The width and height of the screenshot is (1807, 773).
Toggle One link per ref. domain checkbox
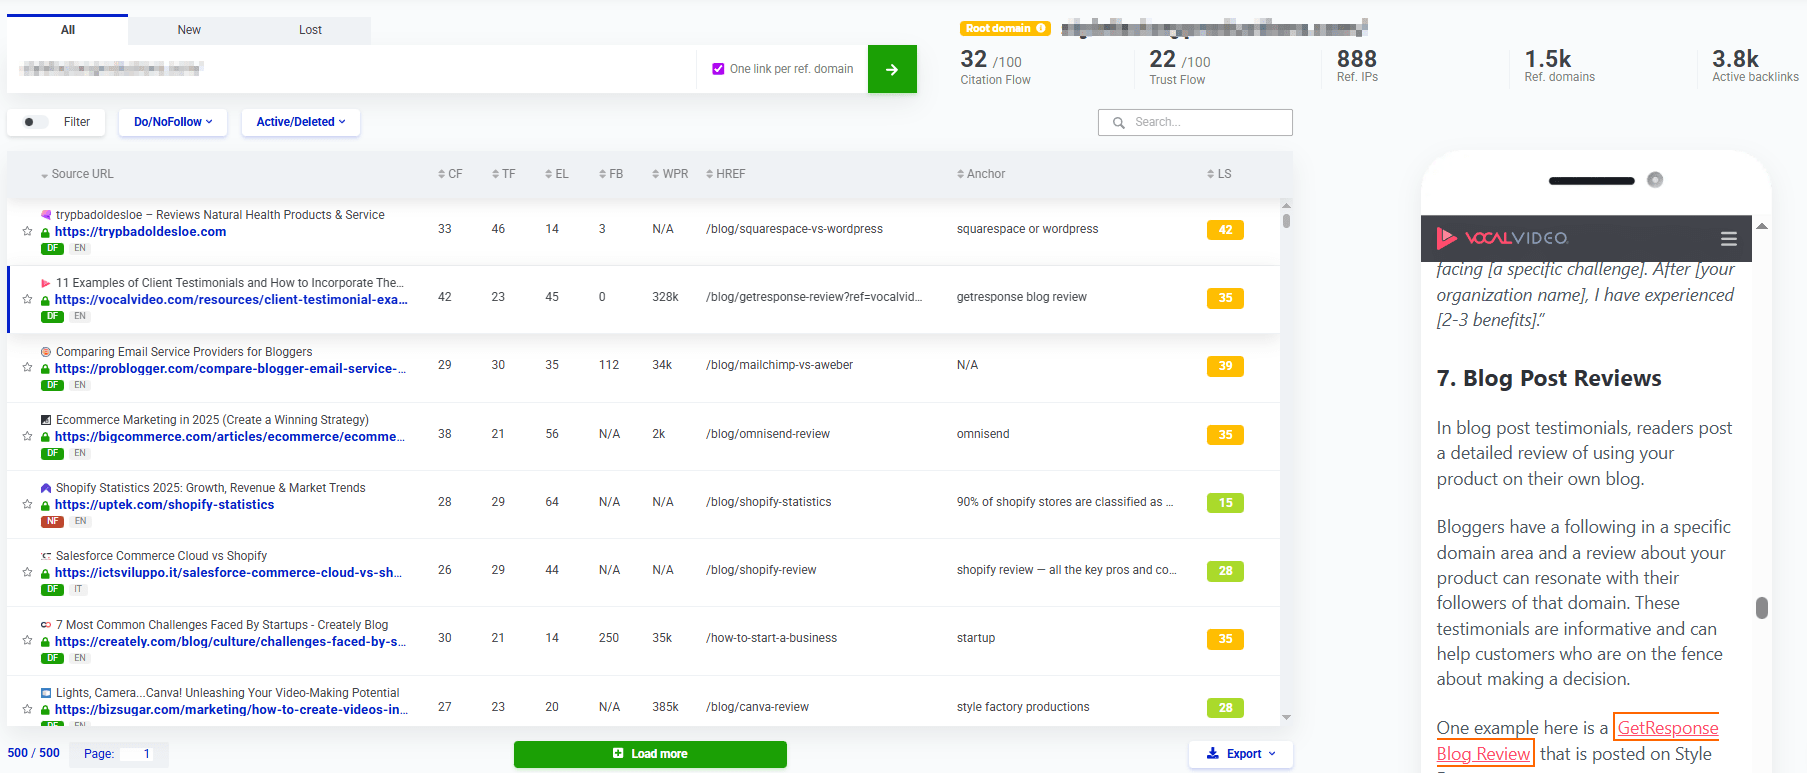point(718,69)
